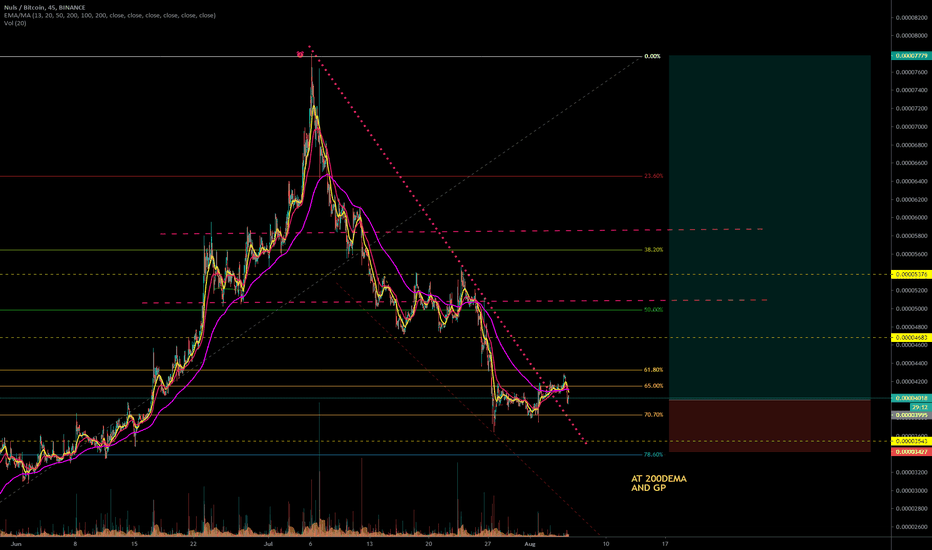Viewport: 932px width, 550px height.
Task: Click the red 0.00003427 stop price tag
Action: (x=911, y=452)
